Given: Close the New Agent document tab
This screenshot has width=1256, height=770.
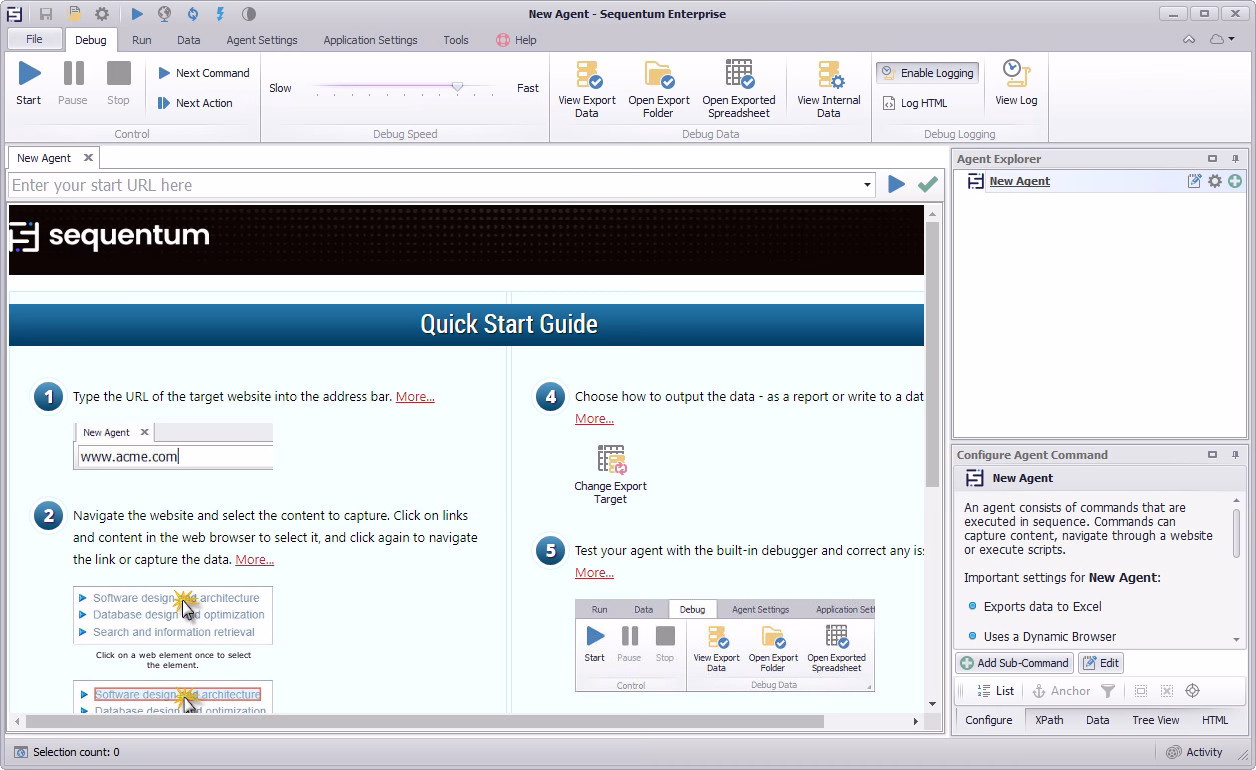Looking at the screenshot, I should (88, 158).
